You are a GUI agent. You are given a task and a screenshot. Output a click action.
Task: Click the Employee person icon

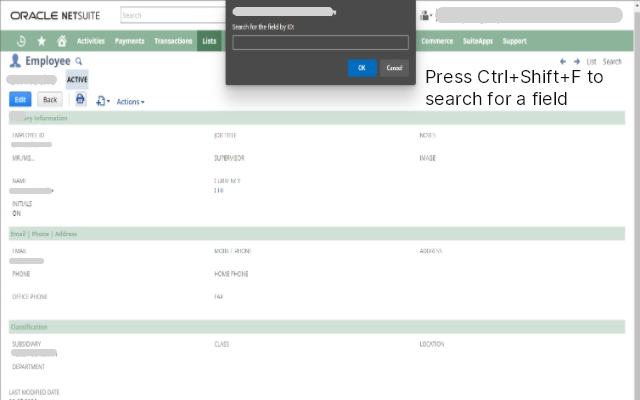pos(15,61)
